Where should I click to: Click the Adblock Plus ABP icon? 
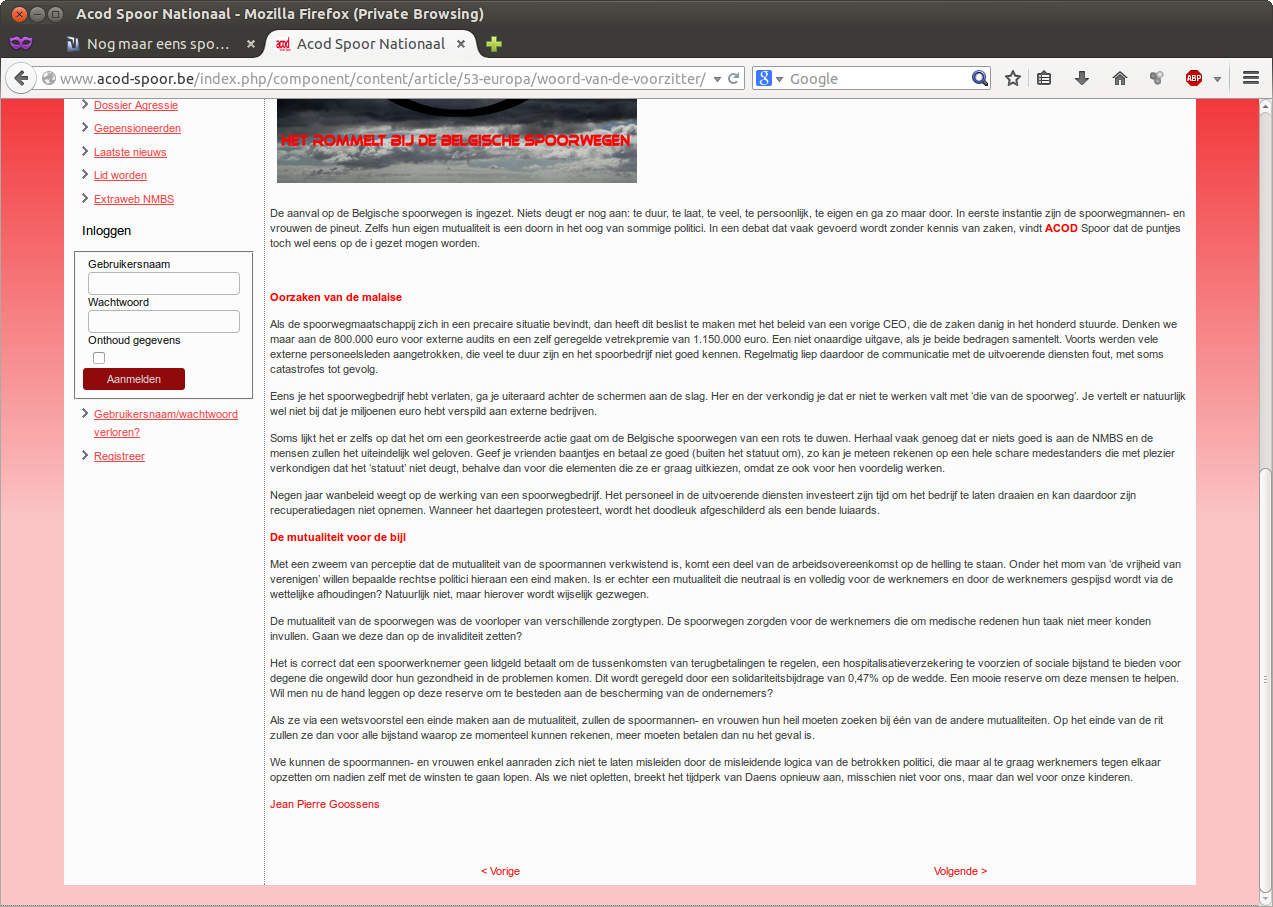coord(1193,78)
